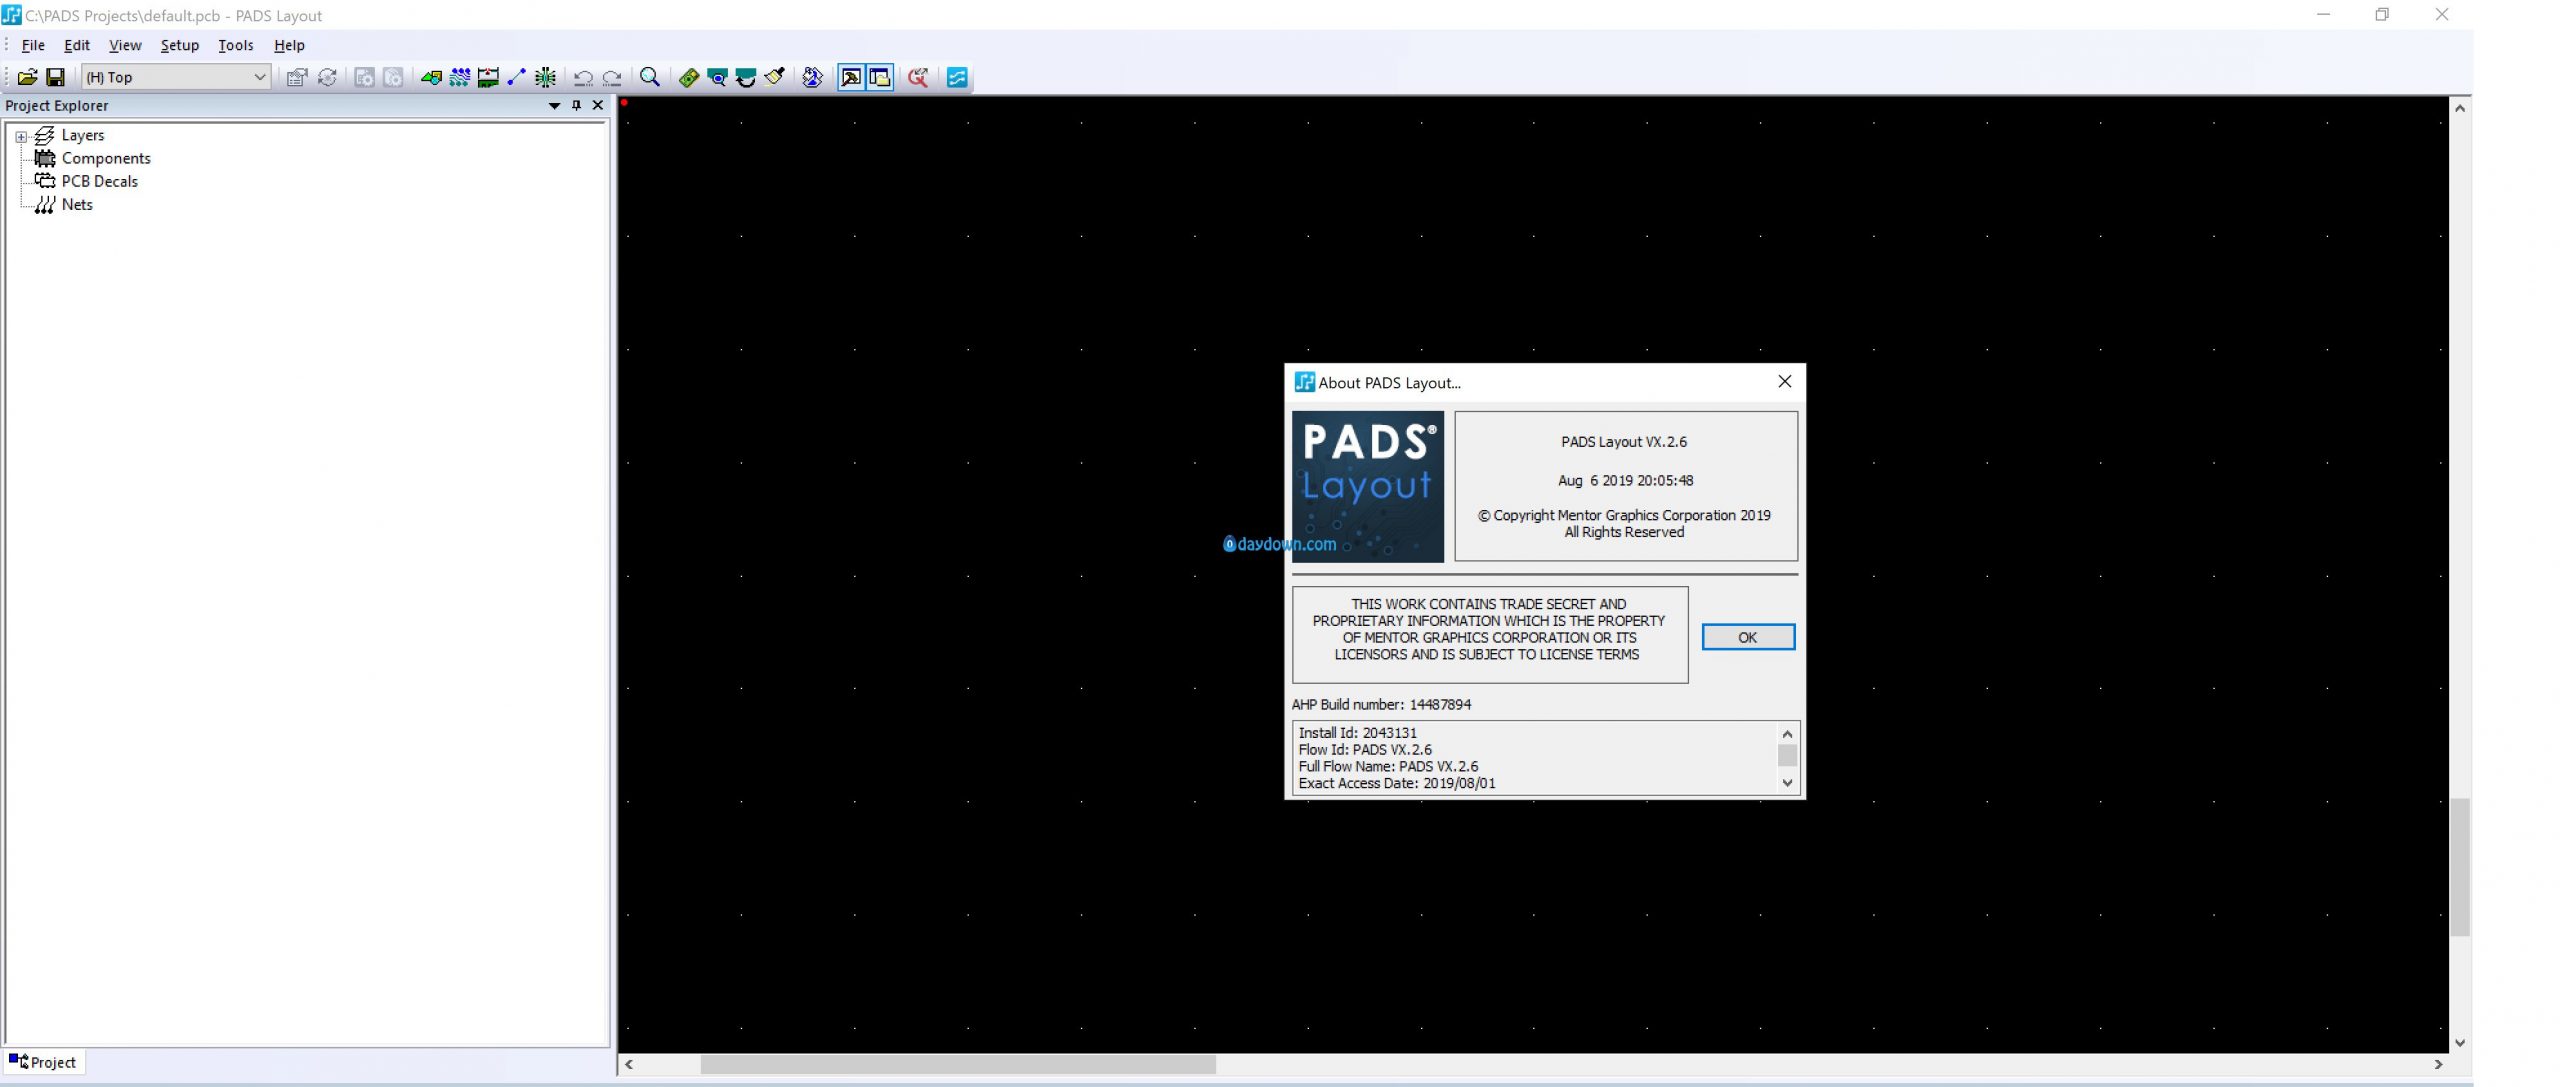Close the Project Explorer panel
Viewport: 2560px width, 1087px height.
(598, 105)
